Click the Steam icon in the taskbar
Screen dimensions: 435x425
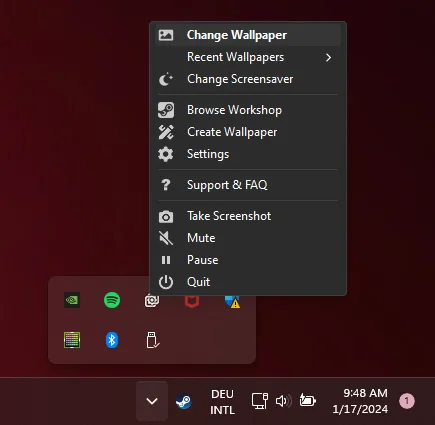tap(184, 401)
